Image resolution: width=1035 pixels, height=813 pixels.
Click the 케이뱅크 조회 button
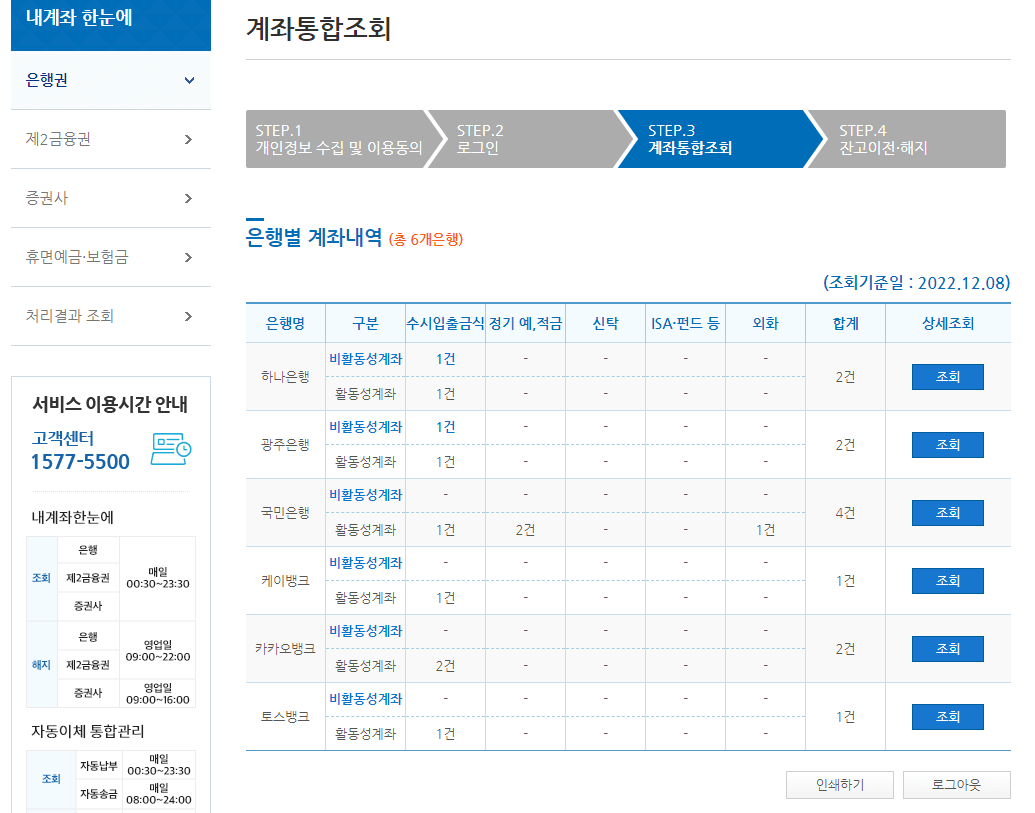click(946, 580)
